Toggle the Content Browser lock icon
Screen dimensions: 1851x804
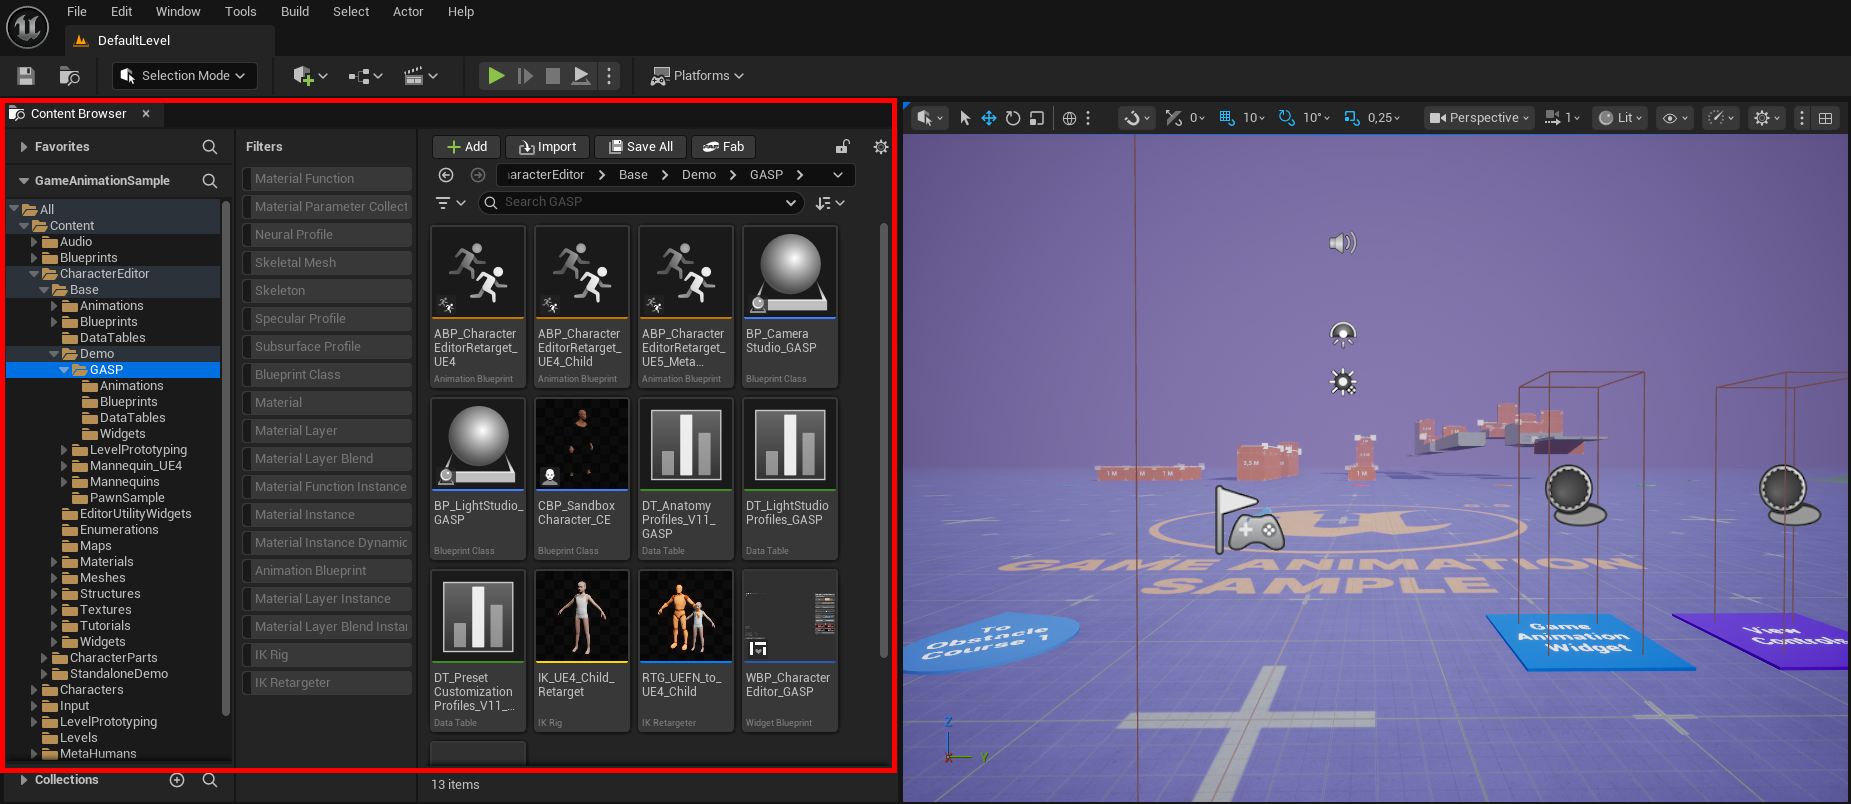843,147
